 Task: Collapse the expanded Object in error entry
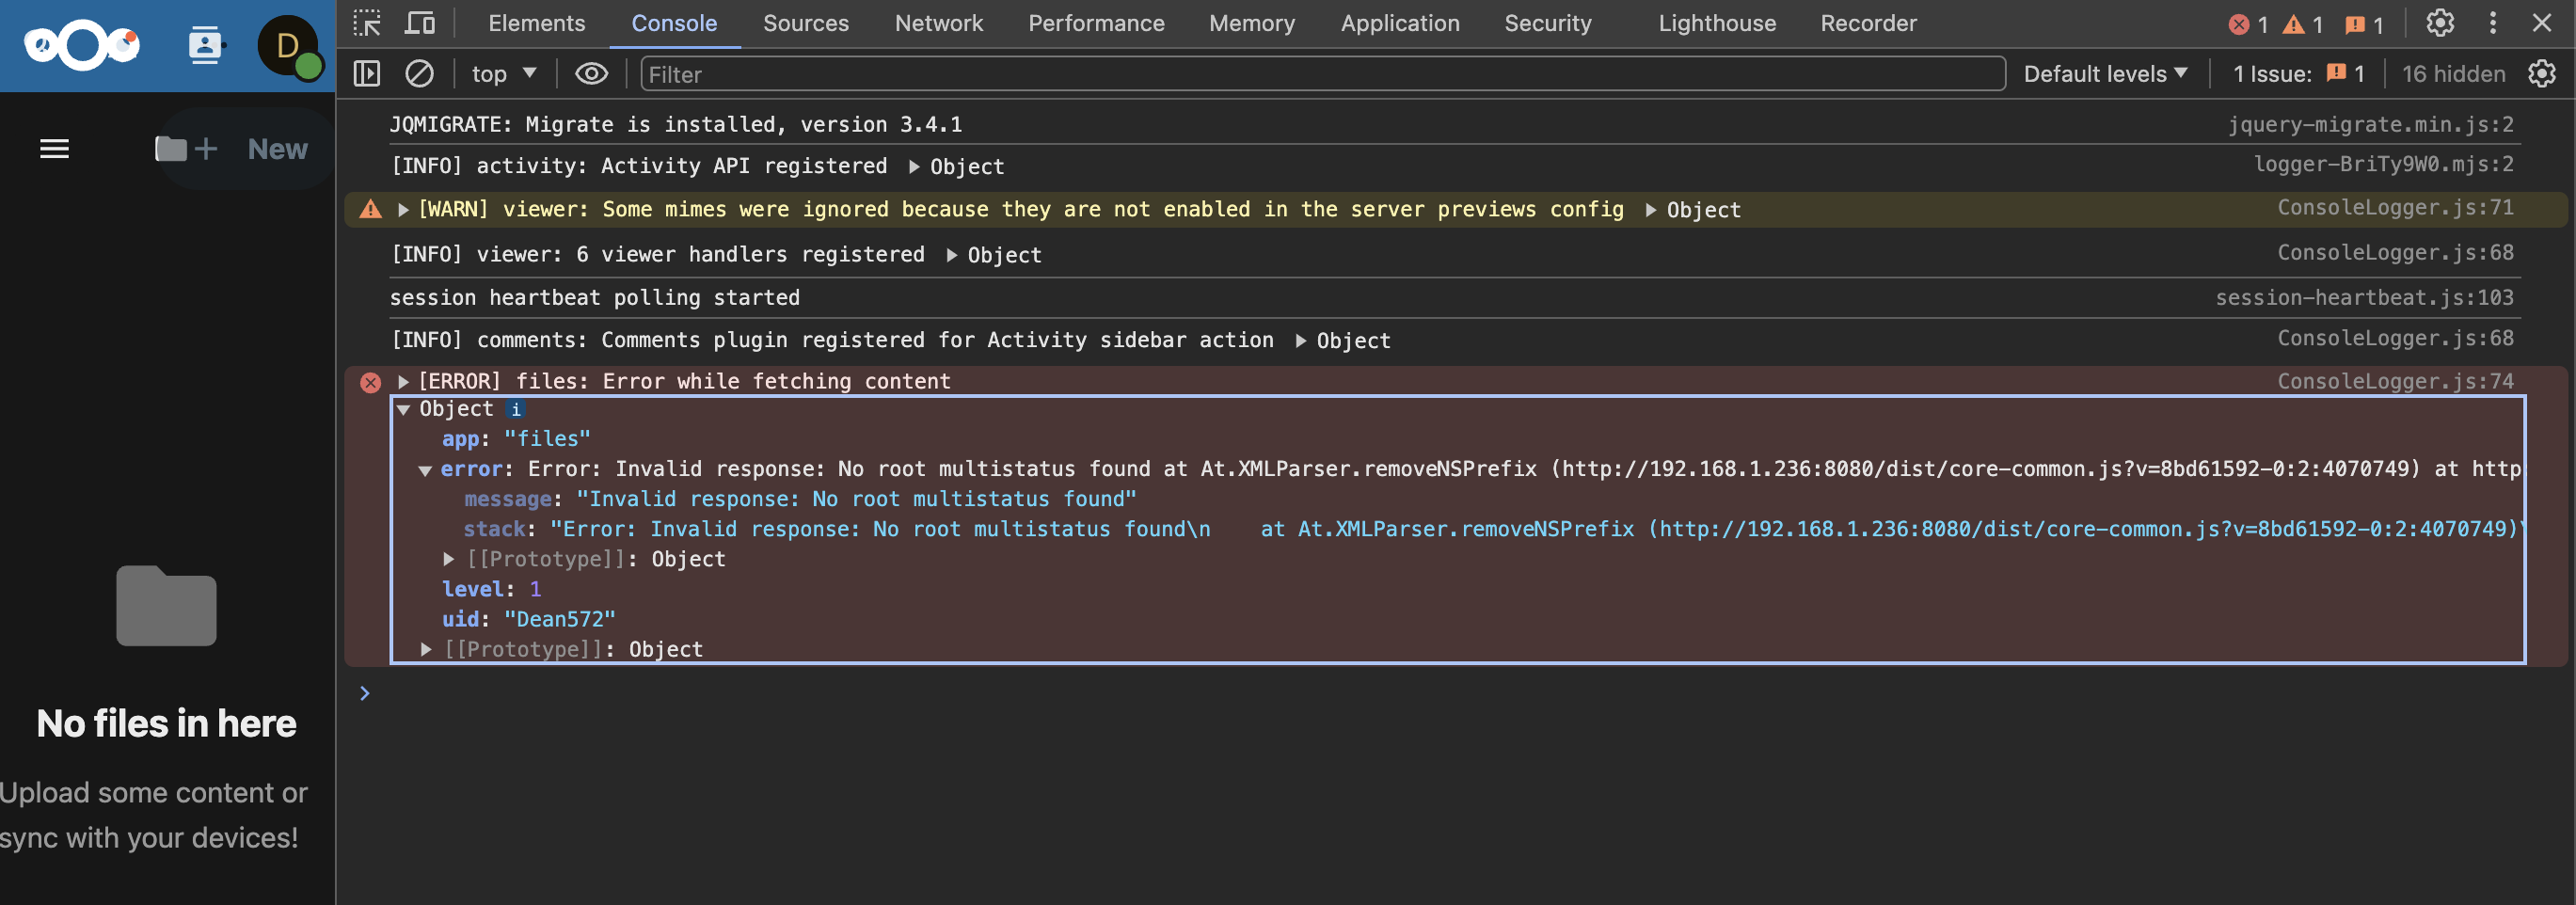[403, 409]
